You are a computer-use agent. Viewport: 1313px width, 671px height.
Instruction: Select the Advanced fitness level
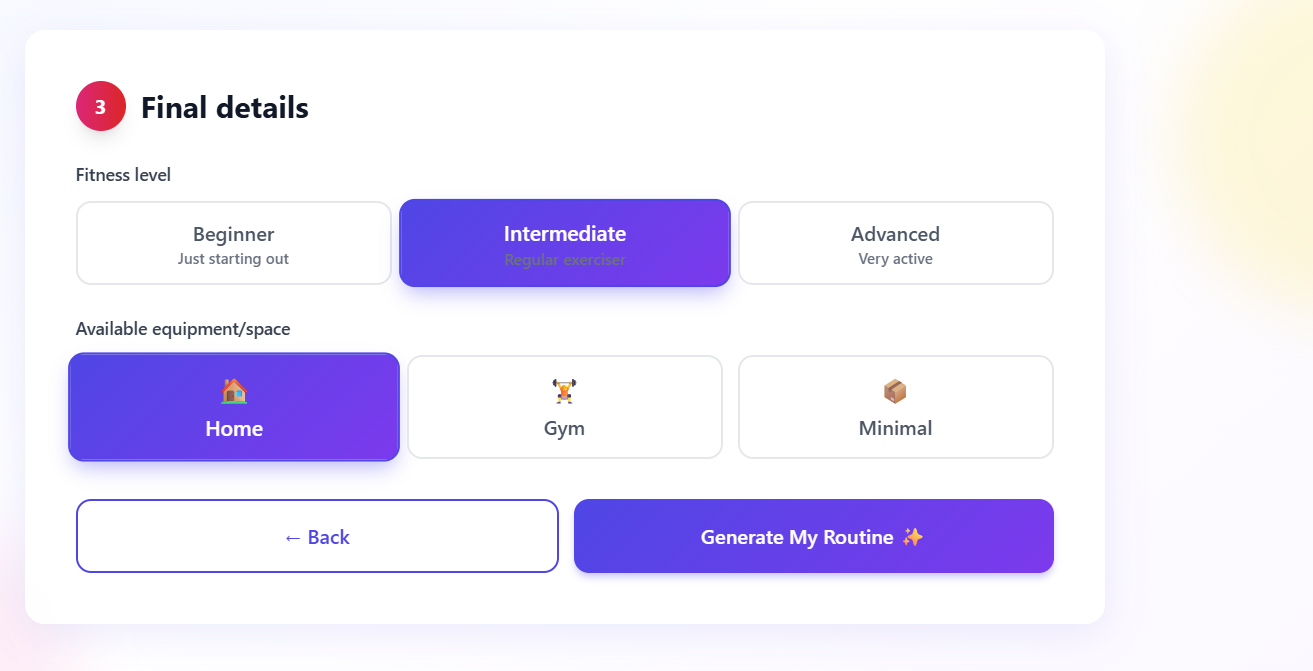(x=895, y=243)
